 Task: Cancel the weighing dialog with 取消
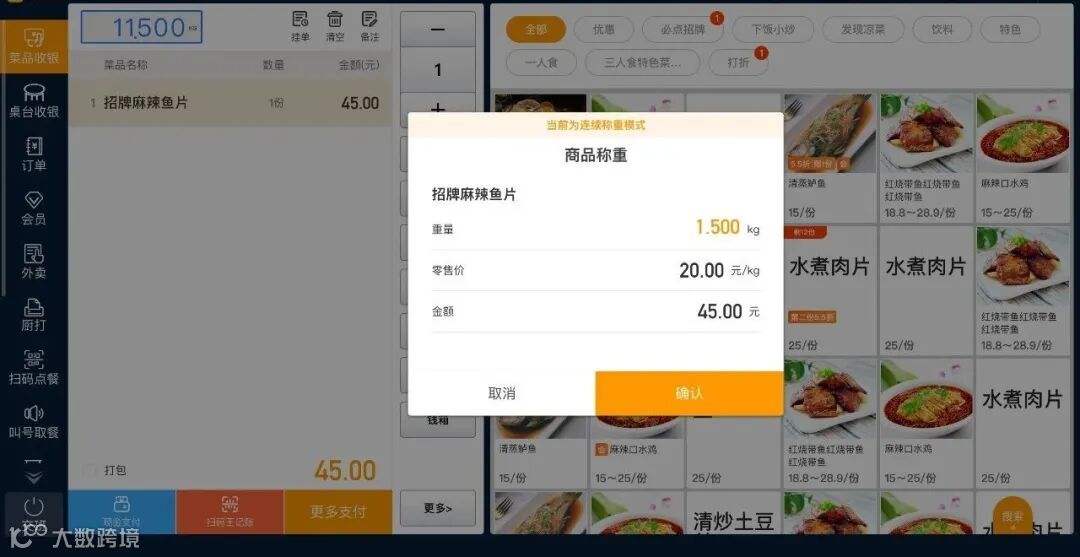click(x=501, y=393)
